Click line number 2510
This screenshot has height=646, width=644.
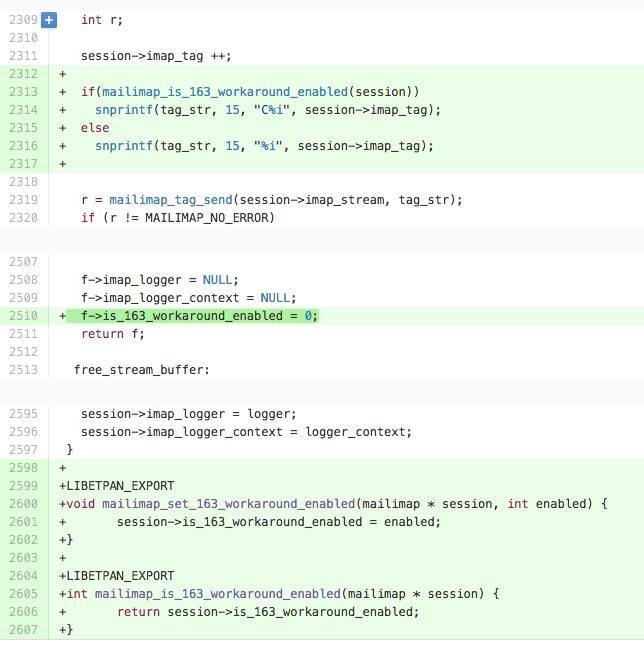[x=23, y=316]
